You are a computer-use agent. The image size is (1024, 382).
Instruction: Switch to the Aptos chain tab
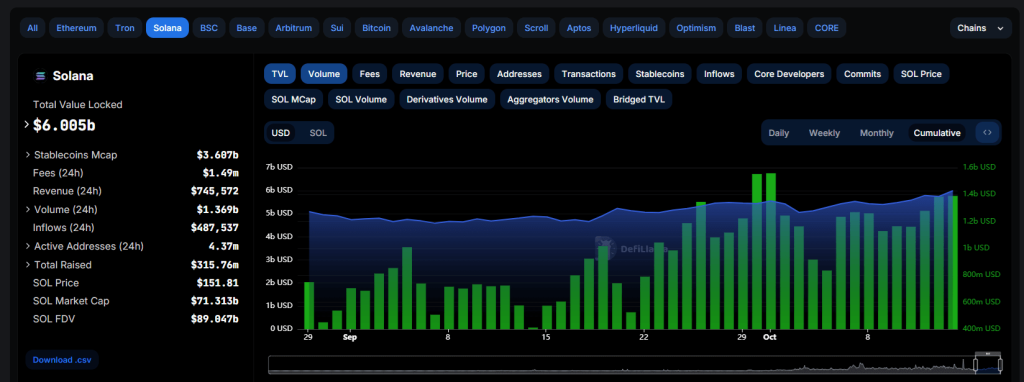[579, 28]
